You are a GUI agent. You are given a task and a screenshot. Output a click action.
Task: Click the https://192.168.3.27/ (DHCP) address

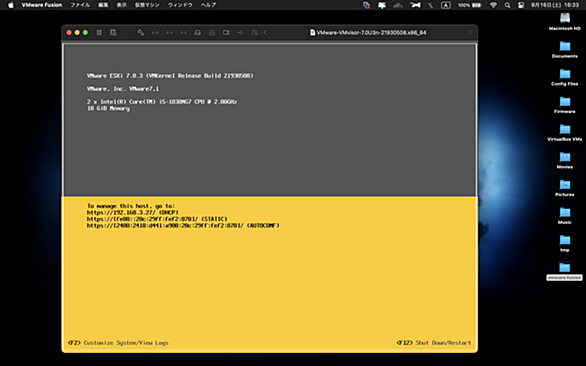click(x=133, y=212)
